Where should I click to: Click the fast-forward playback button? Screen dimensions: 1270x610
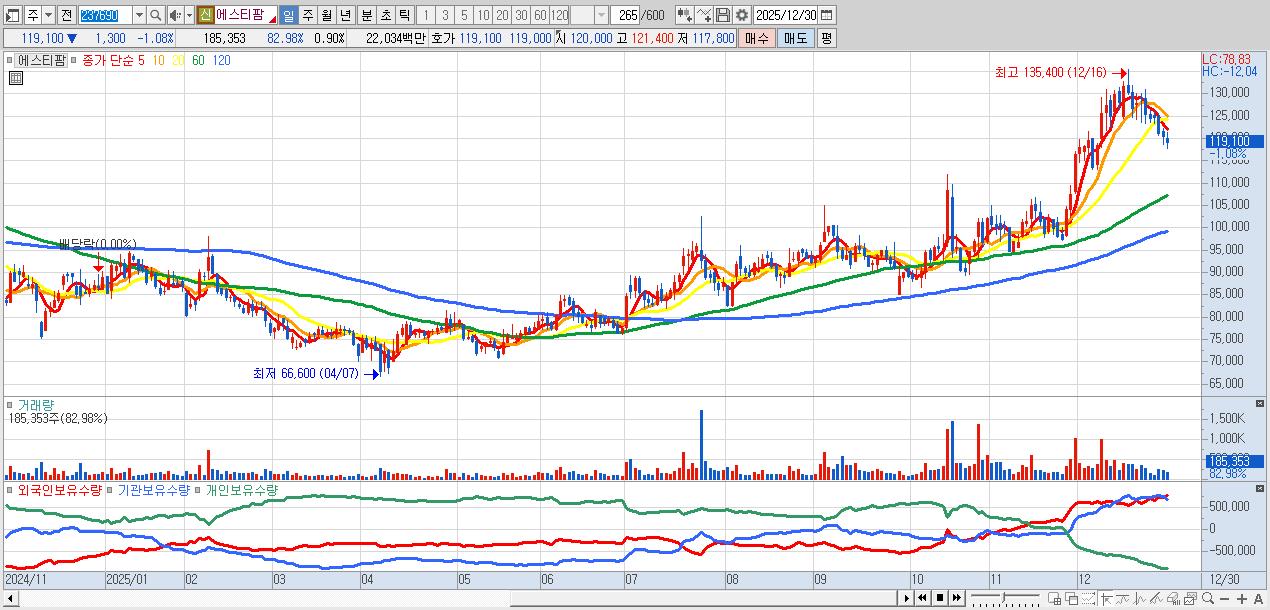pyautogui.click(x=957, y=598)
